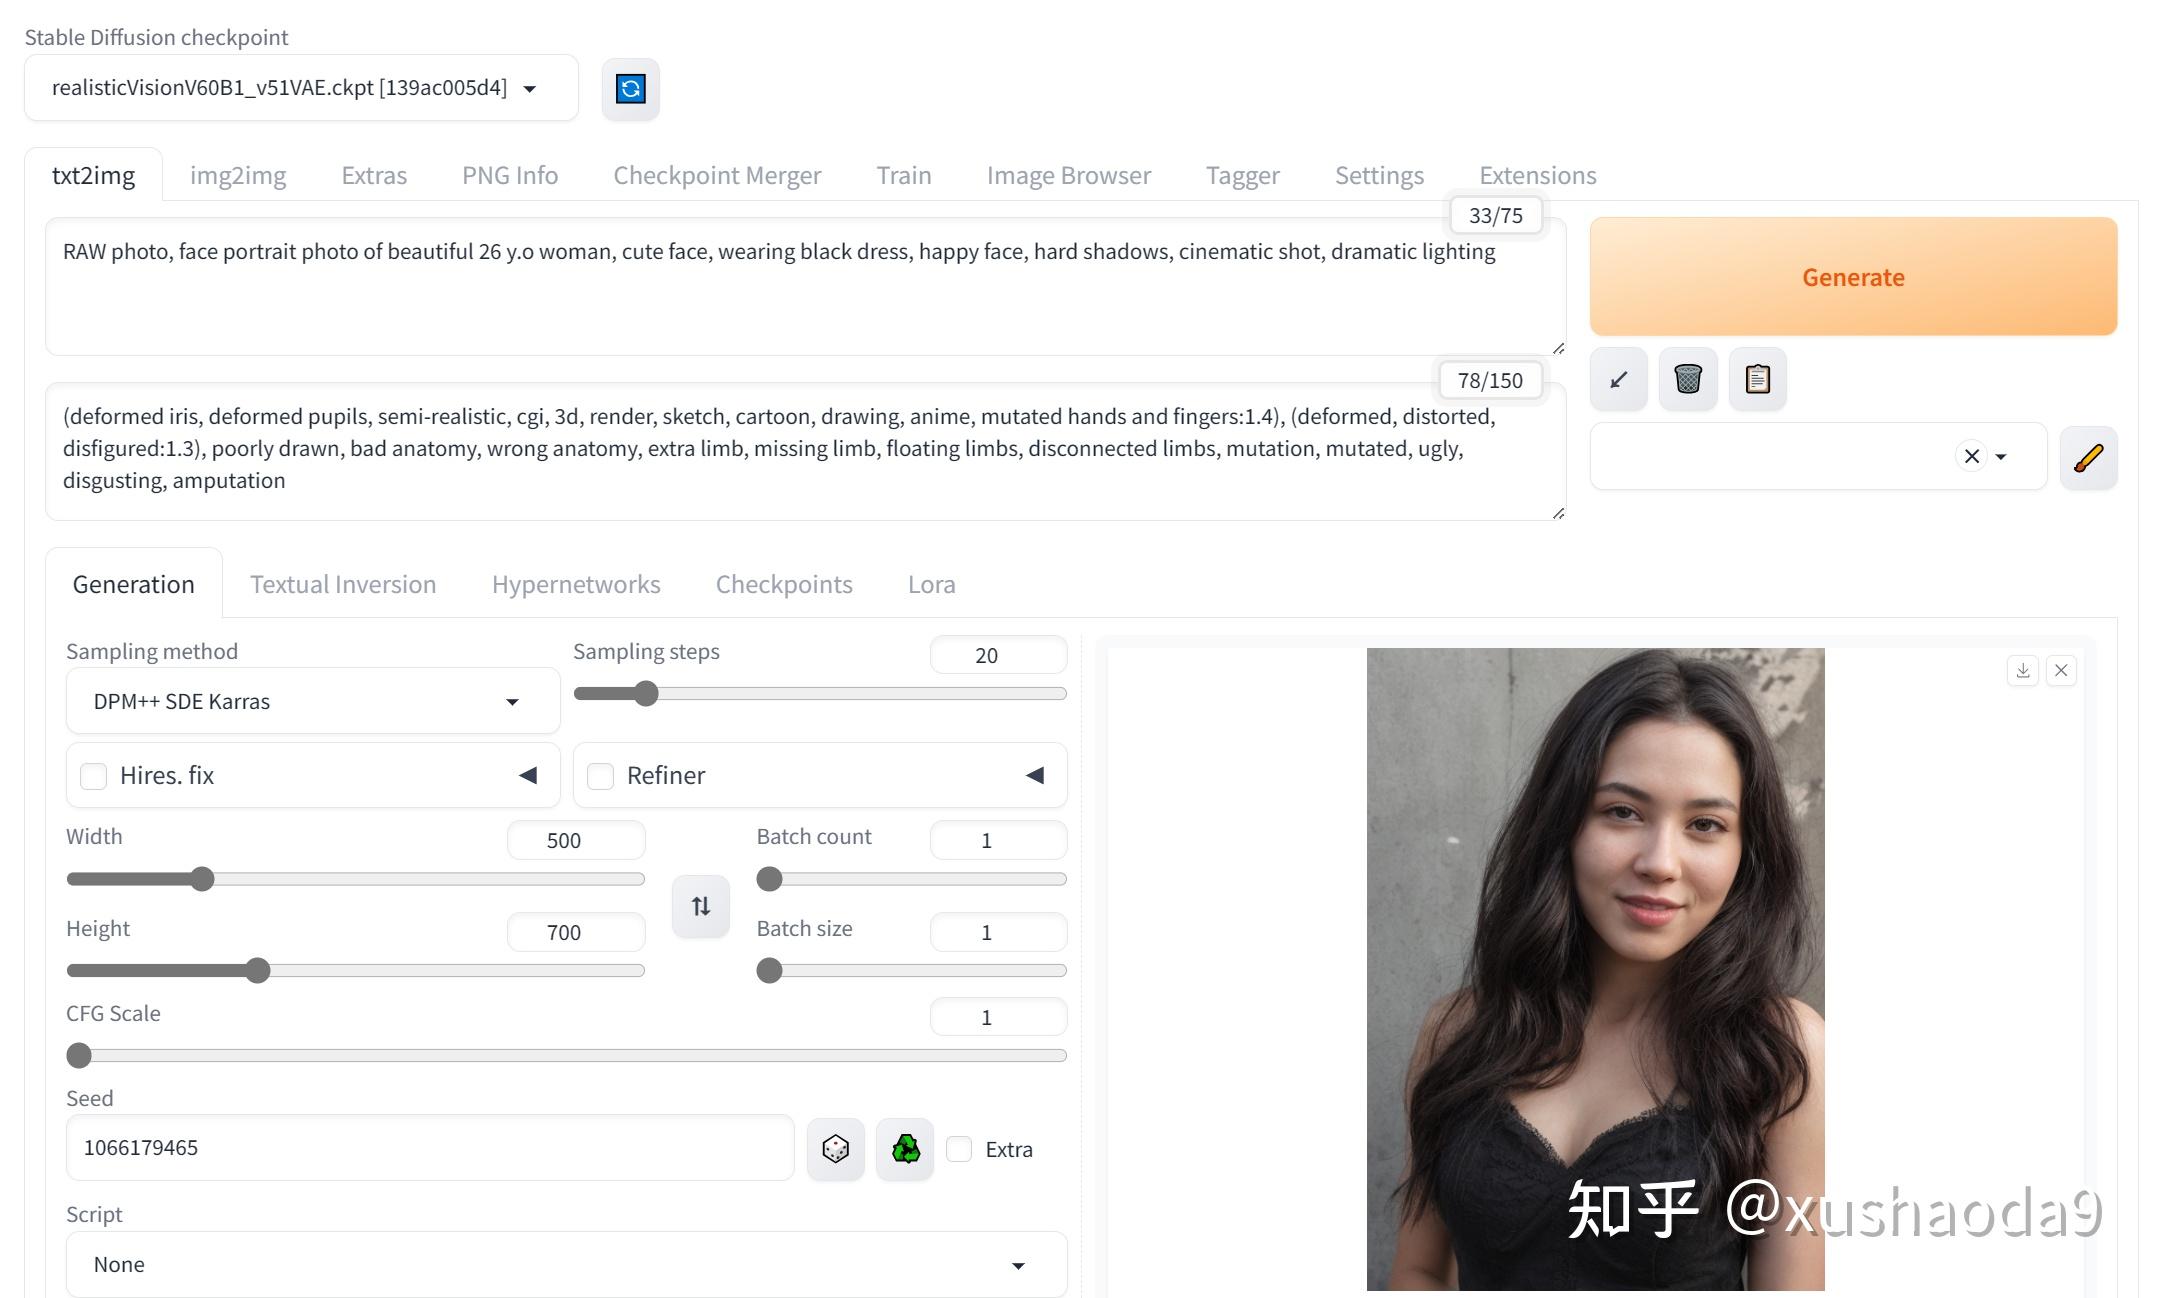Open the Sampling method dropdown
Image resolution: width=2158 pixels, height=1298 pixels.
click(311, 700)
